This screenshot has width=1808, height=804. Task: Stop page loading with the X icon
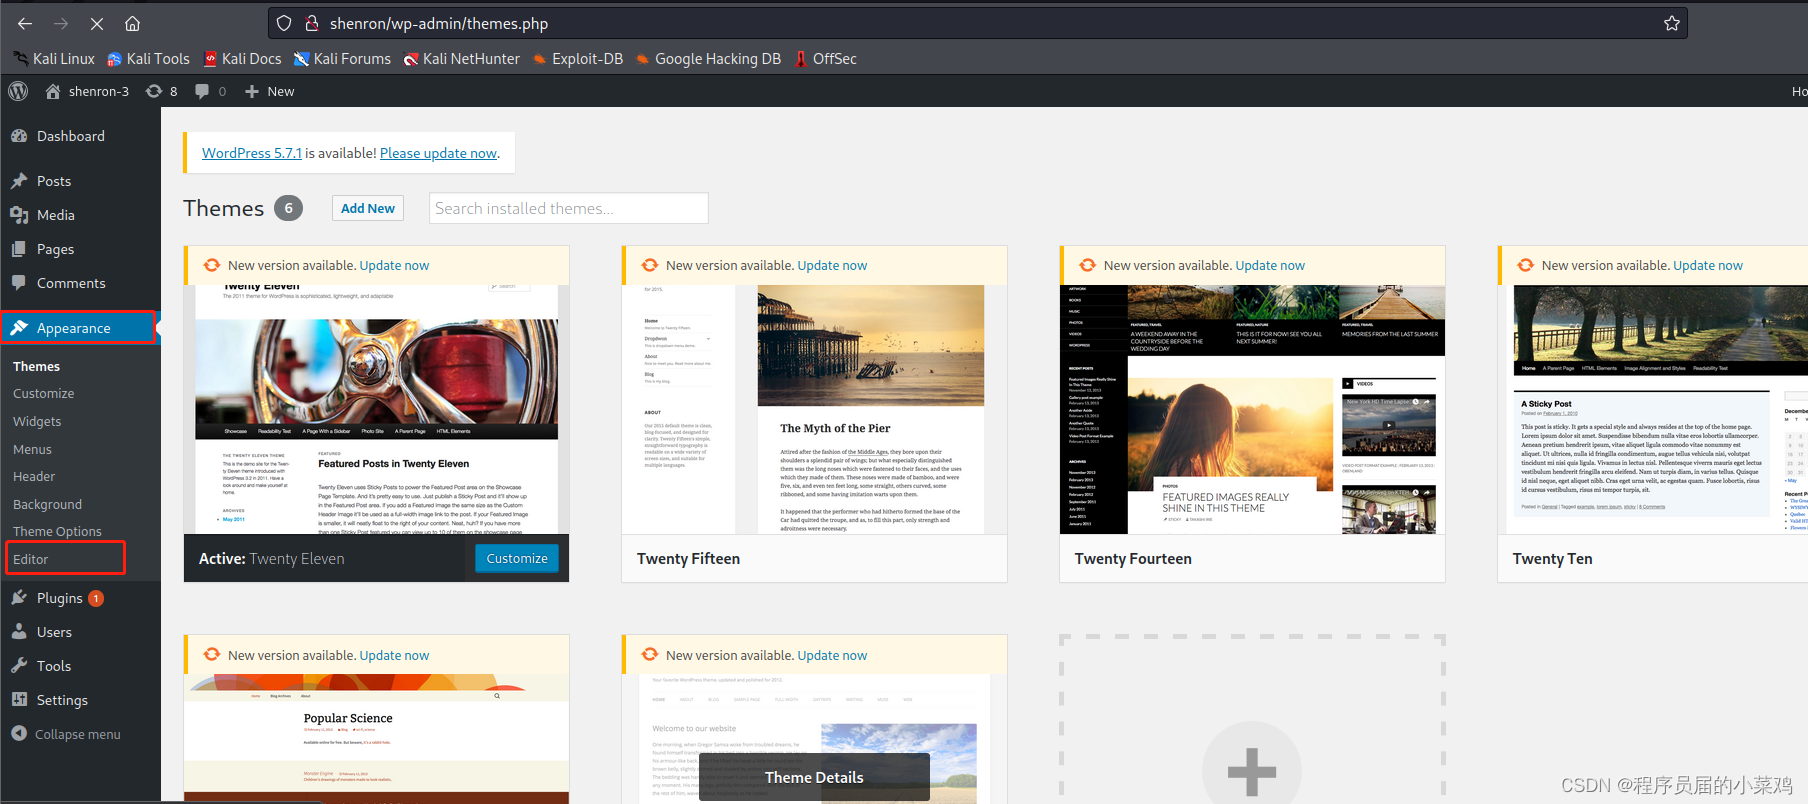tap(96, 23)
